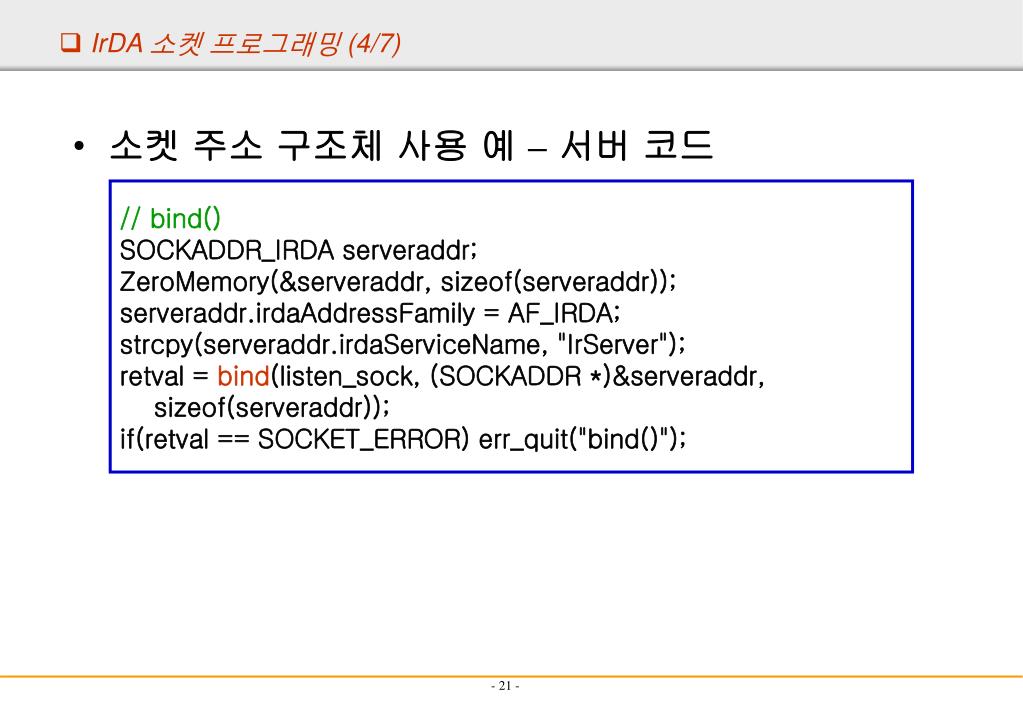Click the page number "- 21 -"
This screenshot has height=708, width=1023.
point(505,686)
